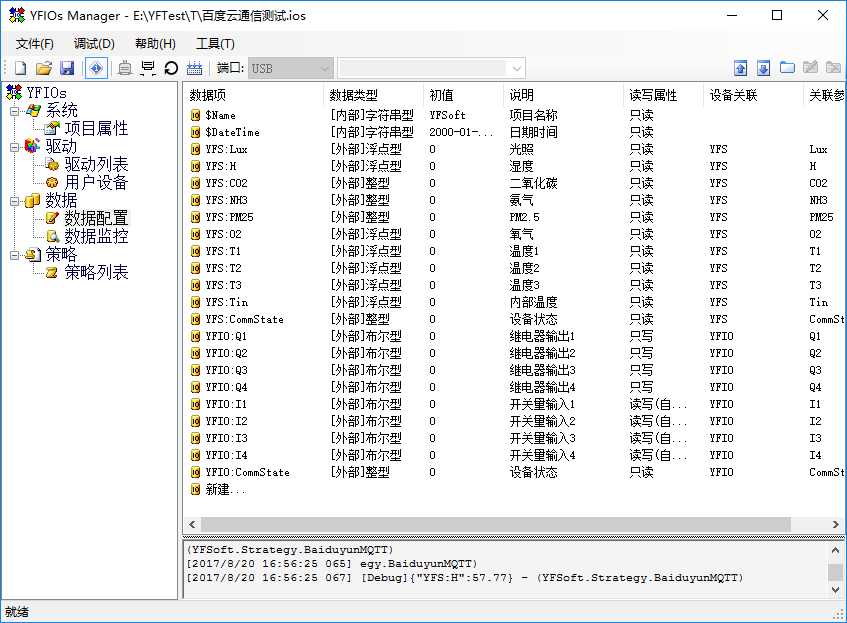Viewport: 847px width, 623px height.
Task: Click the calendar-style toolbar icon
Action: pyautogui.click(x=194, y=68)
